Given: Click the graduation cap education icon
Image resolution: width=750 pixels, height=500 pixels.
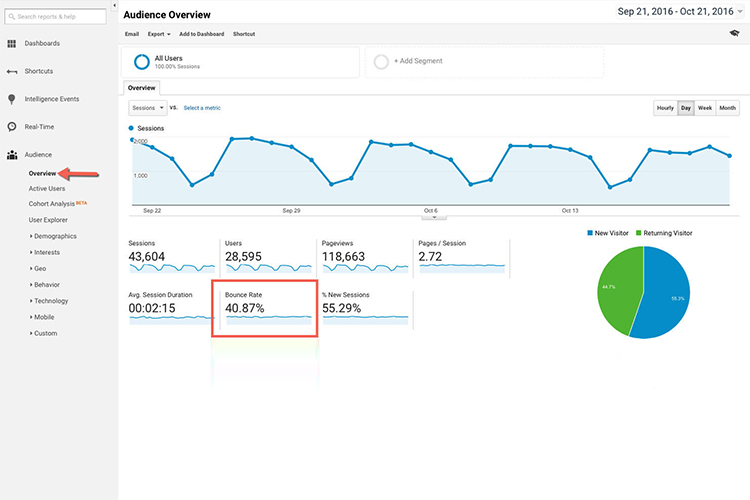Looking at the screenshot, I should (735, 34).
